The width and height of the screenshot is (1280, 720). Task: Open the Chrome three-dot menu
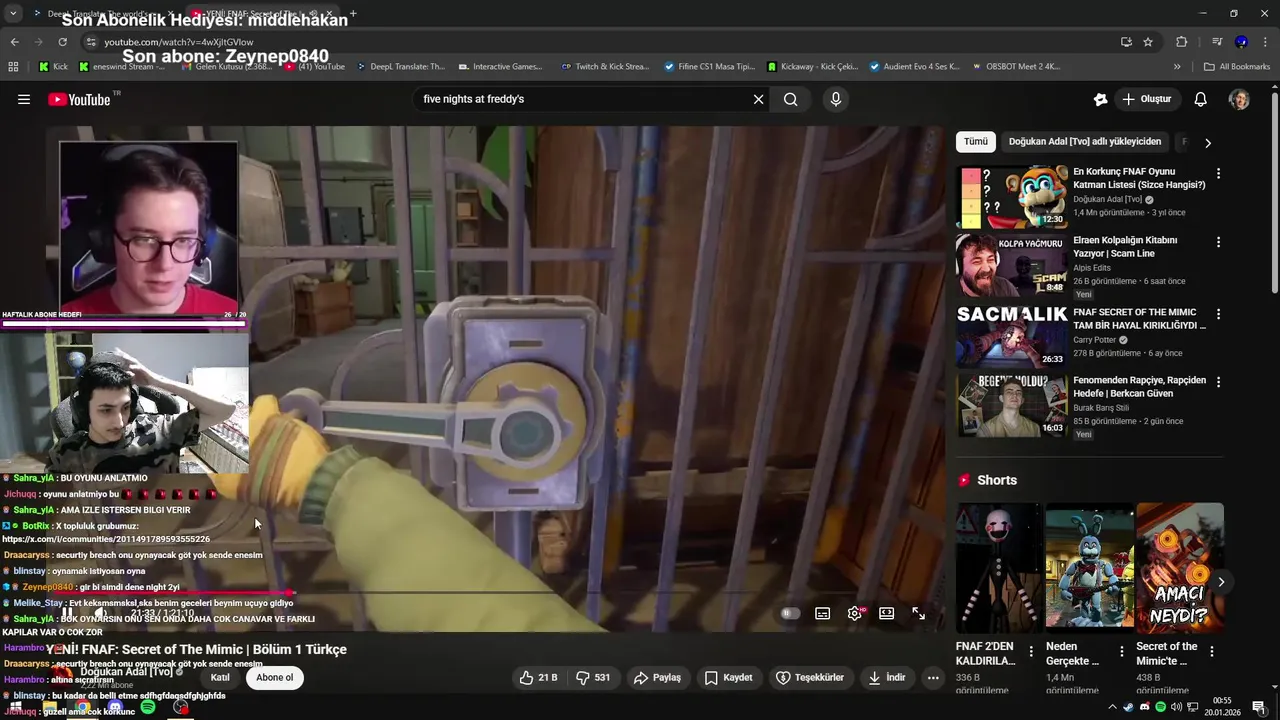pos(1266,42)
